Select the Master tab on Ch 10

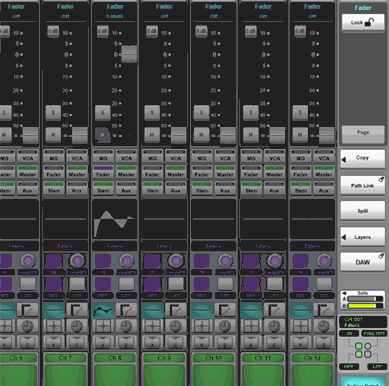click(x=225, y=172)
